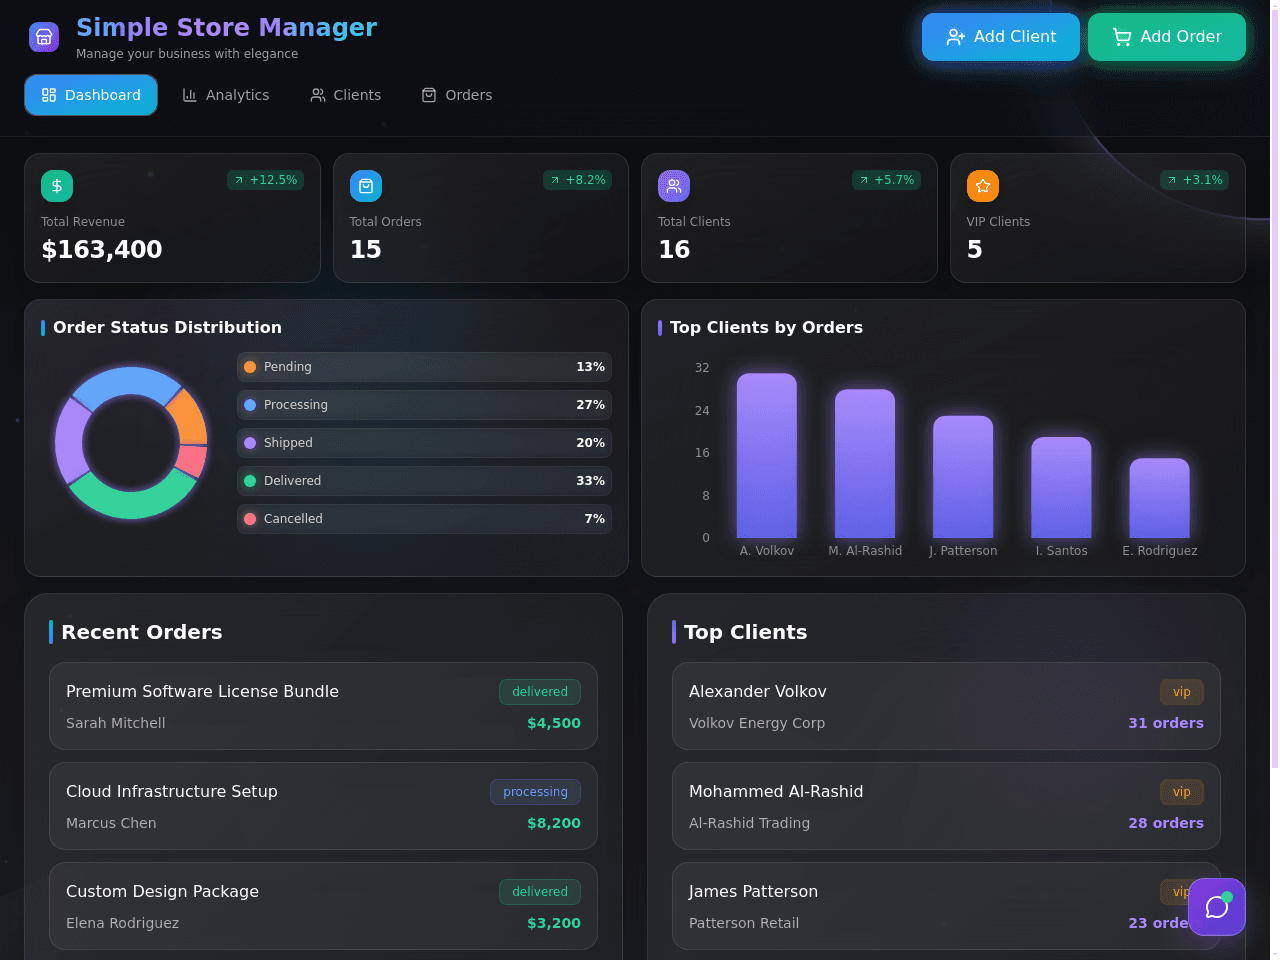
Task: Click the 31 orders count
Action: pos(1166,723)
